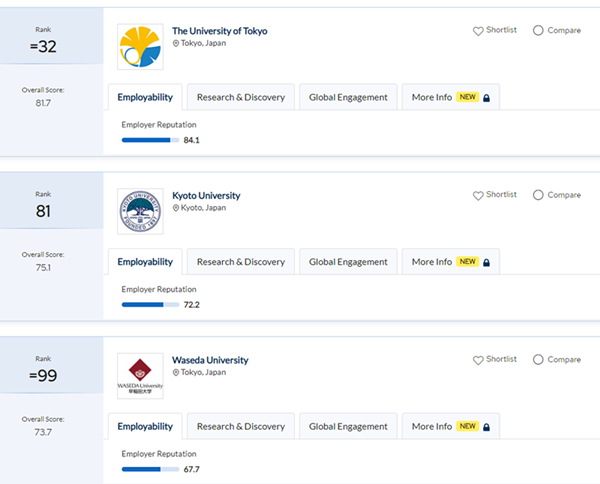
Task: Click the NEW badge on Waseda's More Info
Action: [467, 426]
